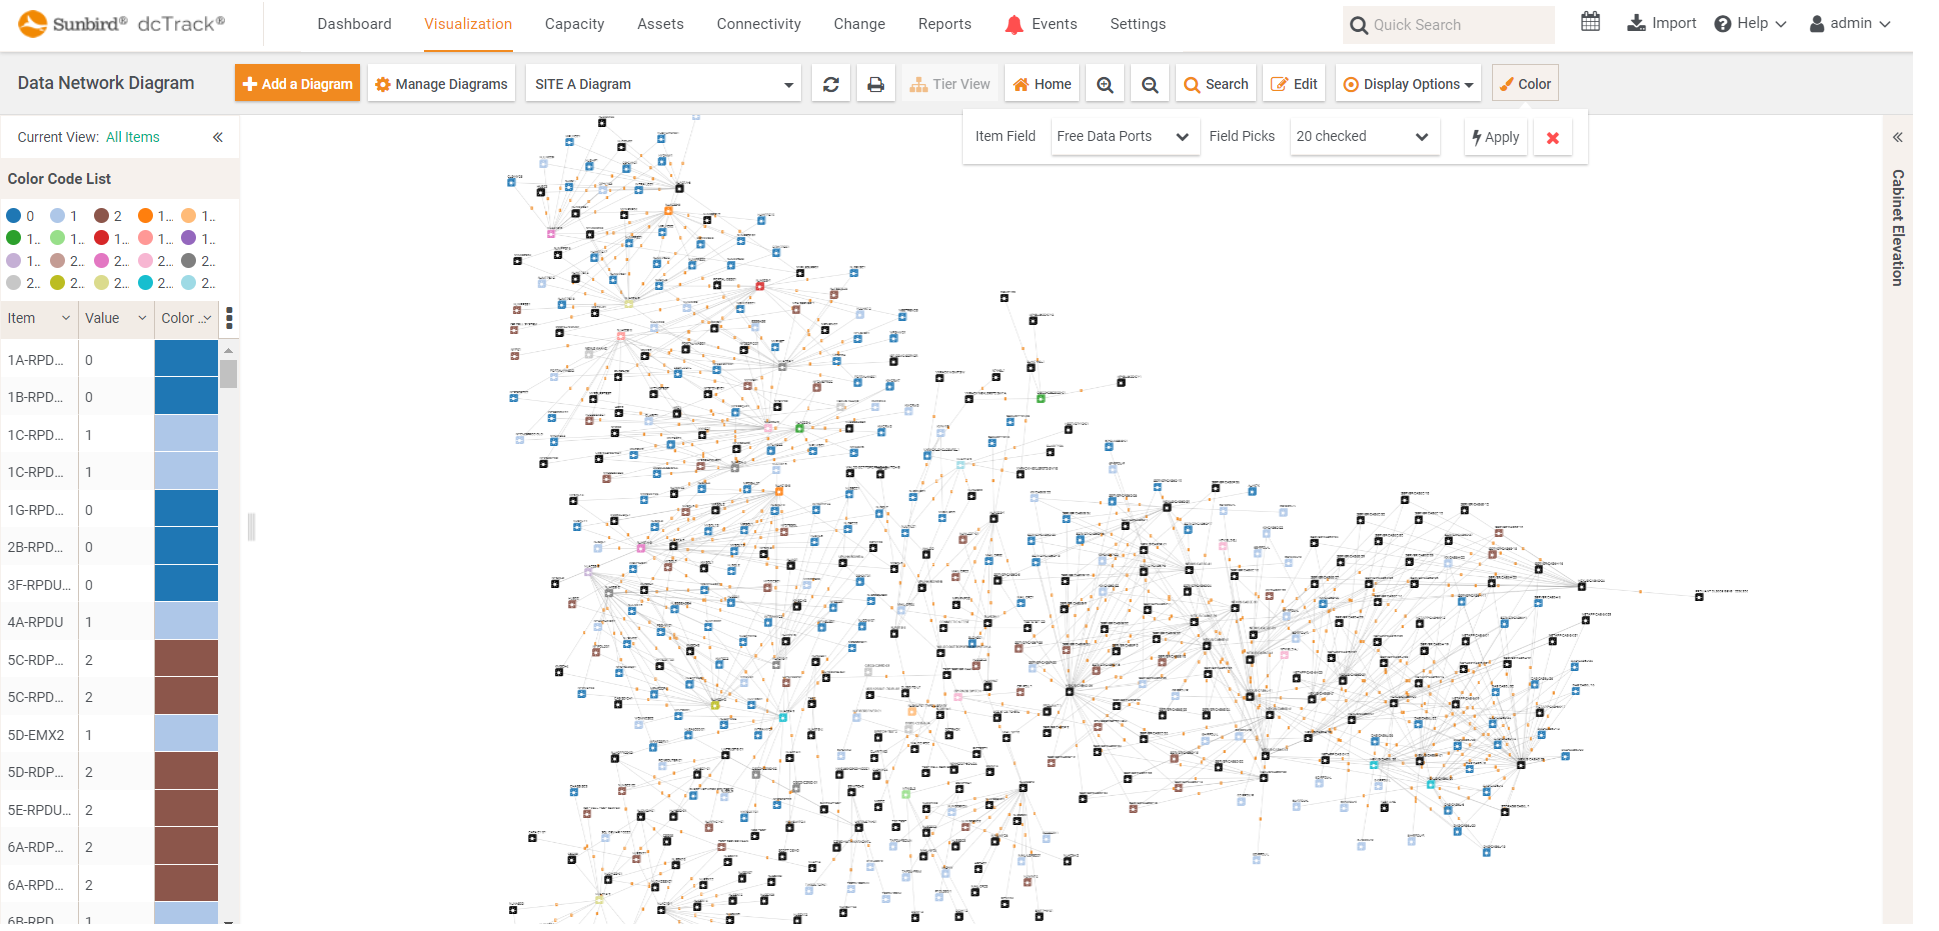The width and height of the screenshot is (1939, 931).
Task: Open the Connectivity menu
Action: (758, 24)
